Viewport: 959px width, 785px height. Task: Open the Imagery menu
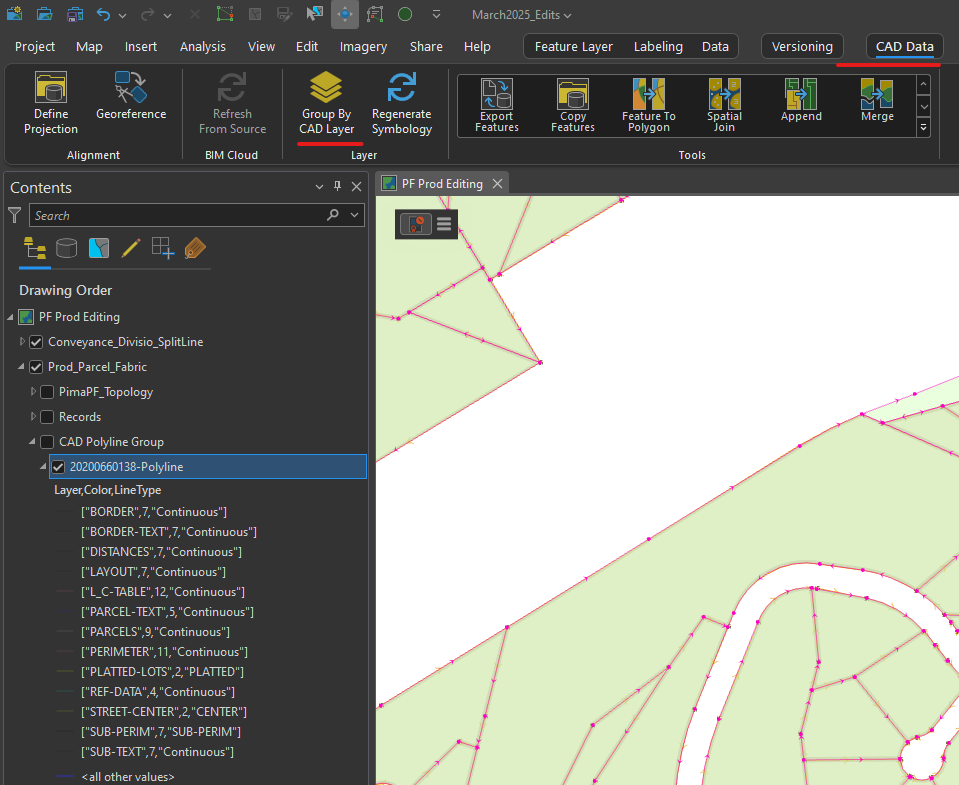(363, 46)
